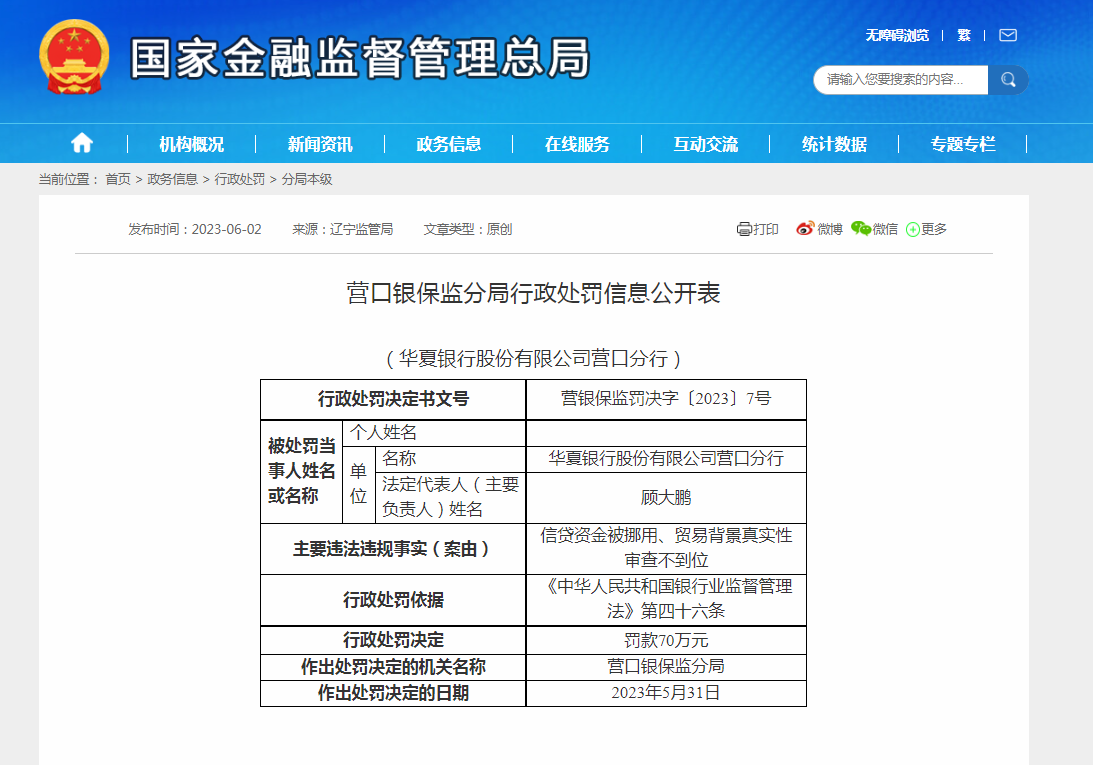Open the 在线服务 navigation menu
The width and height of the screenshot is (1093, 765).
577,144
